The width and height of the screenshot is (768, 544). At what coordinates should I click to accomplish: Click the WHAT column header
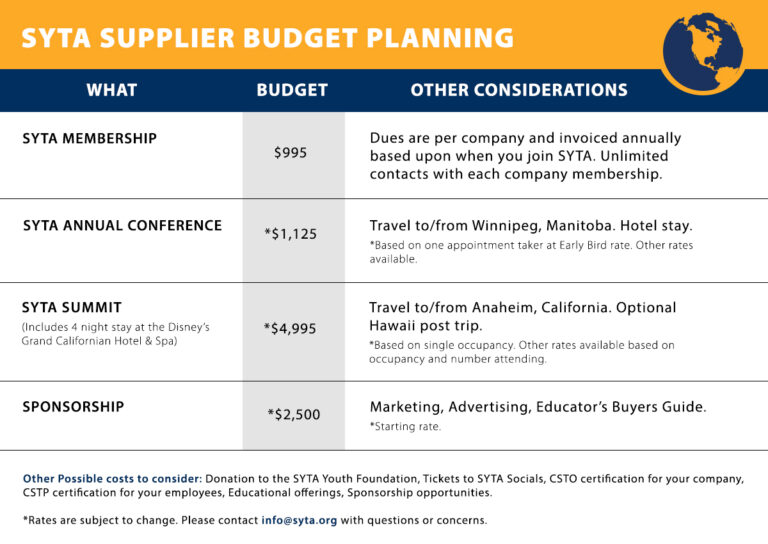tap(112, 90)
